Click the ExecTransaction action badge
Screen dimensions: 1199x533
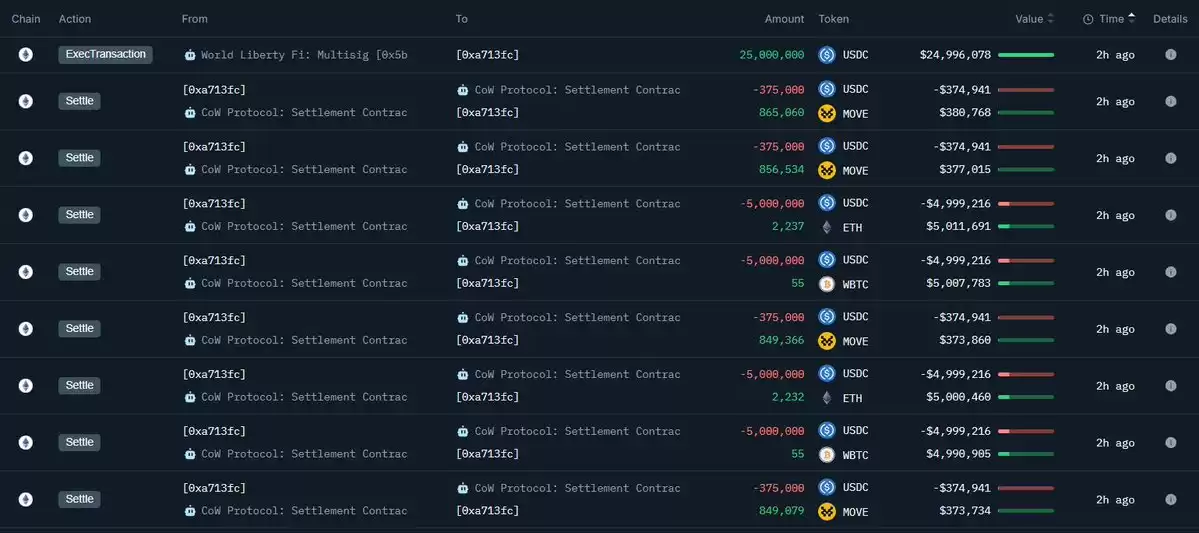click(106, 54)
